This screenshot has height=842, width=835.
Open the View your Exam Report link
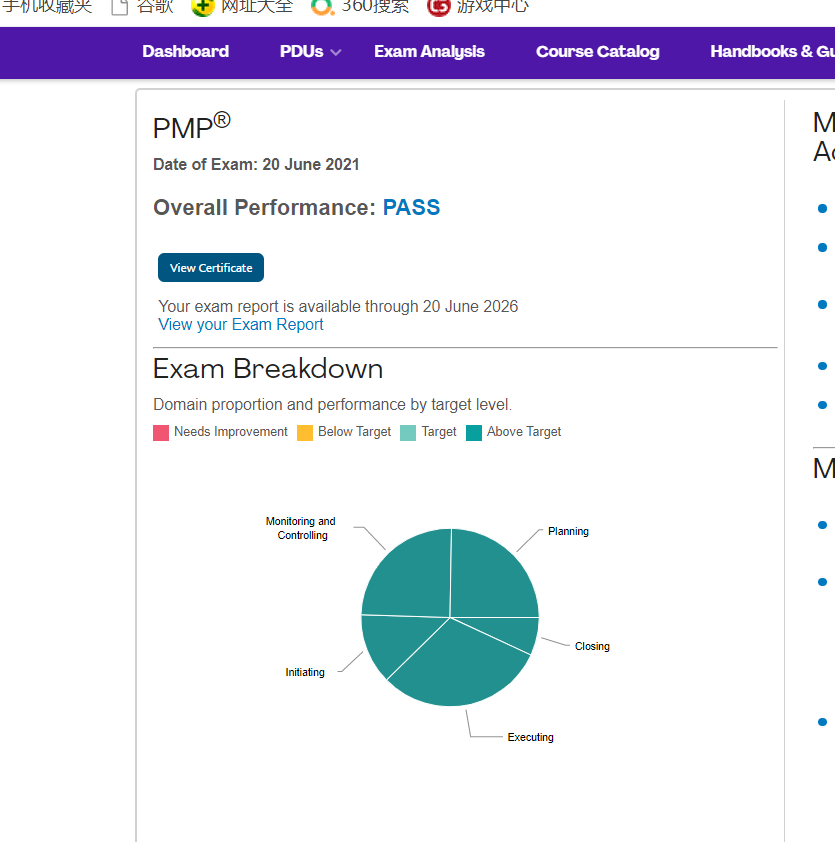(x=241, y=325)
